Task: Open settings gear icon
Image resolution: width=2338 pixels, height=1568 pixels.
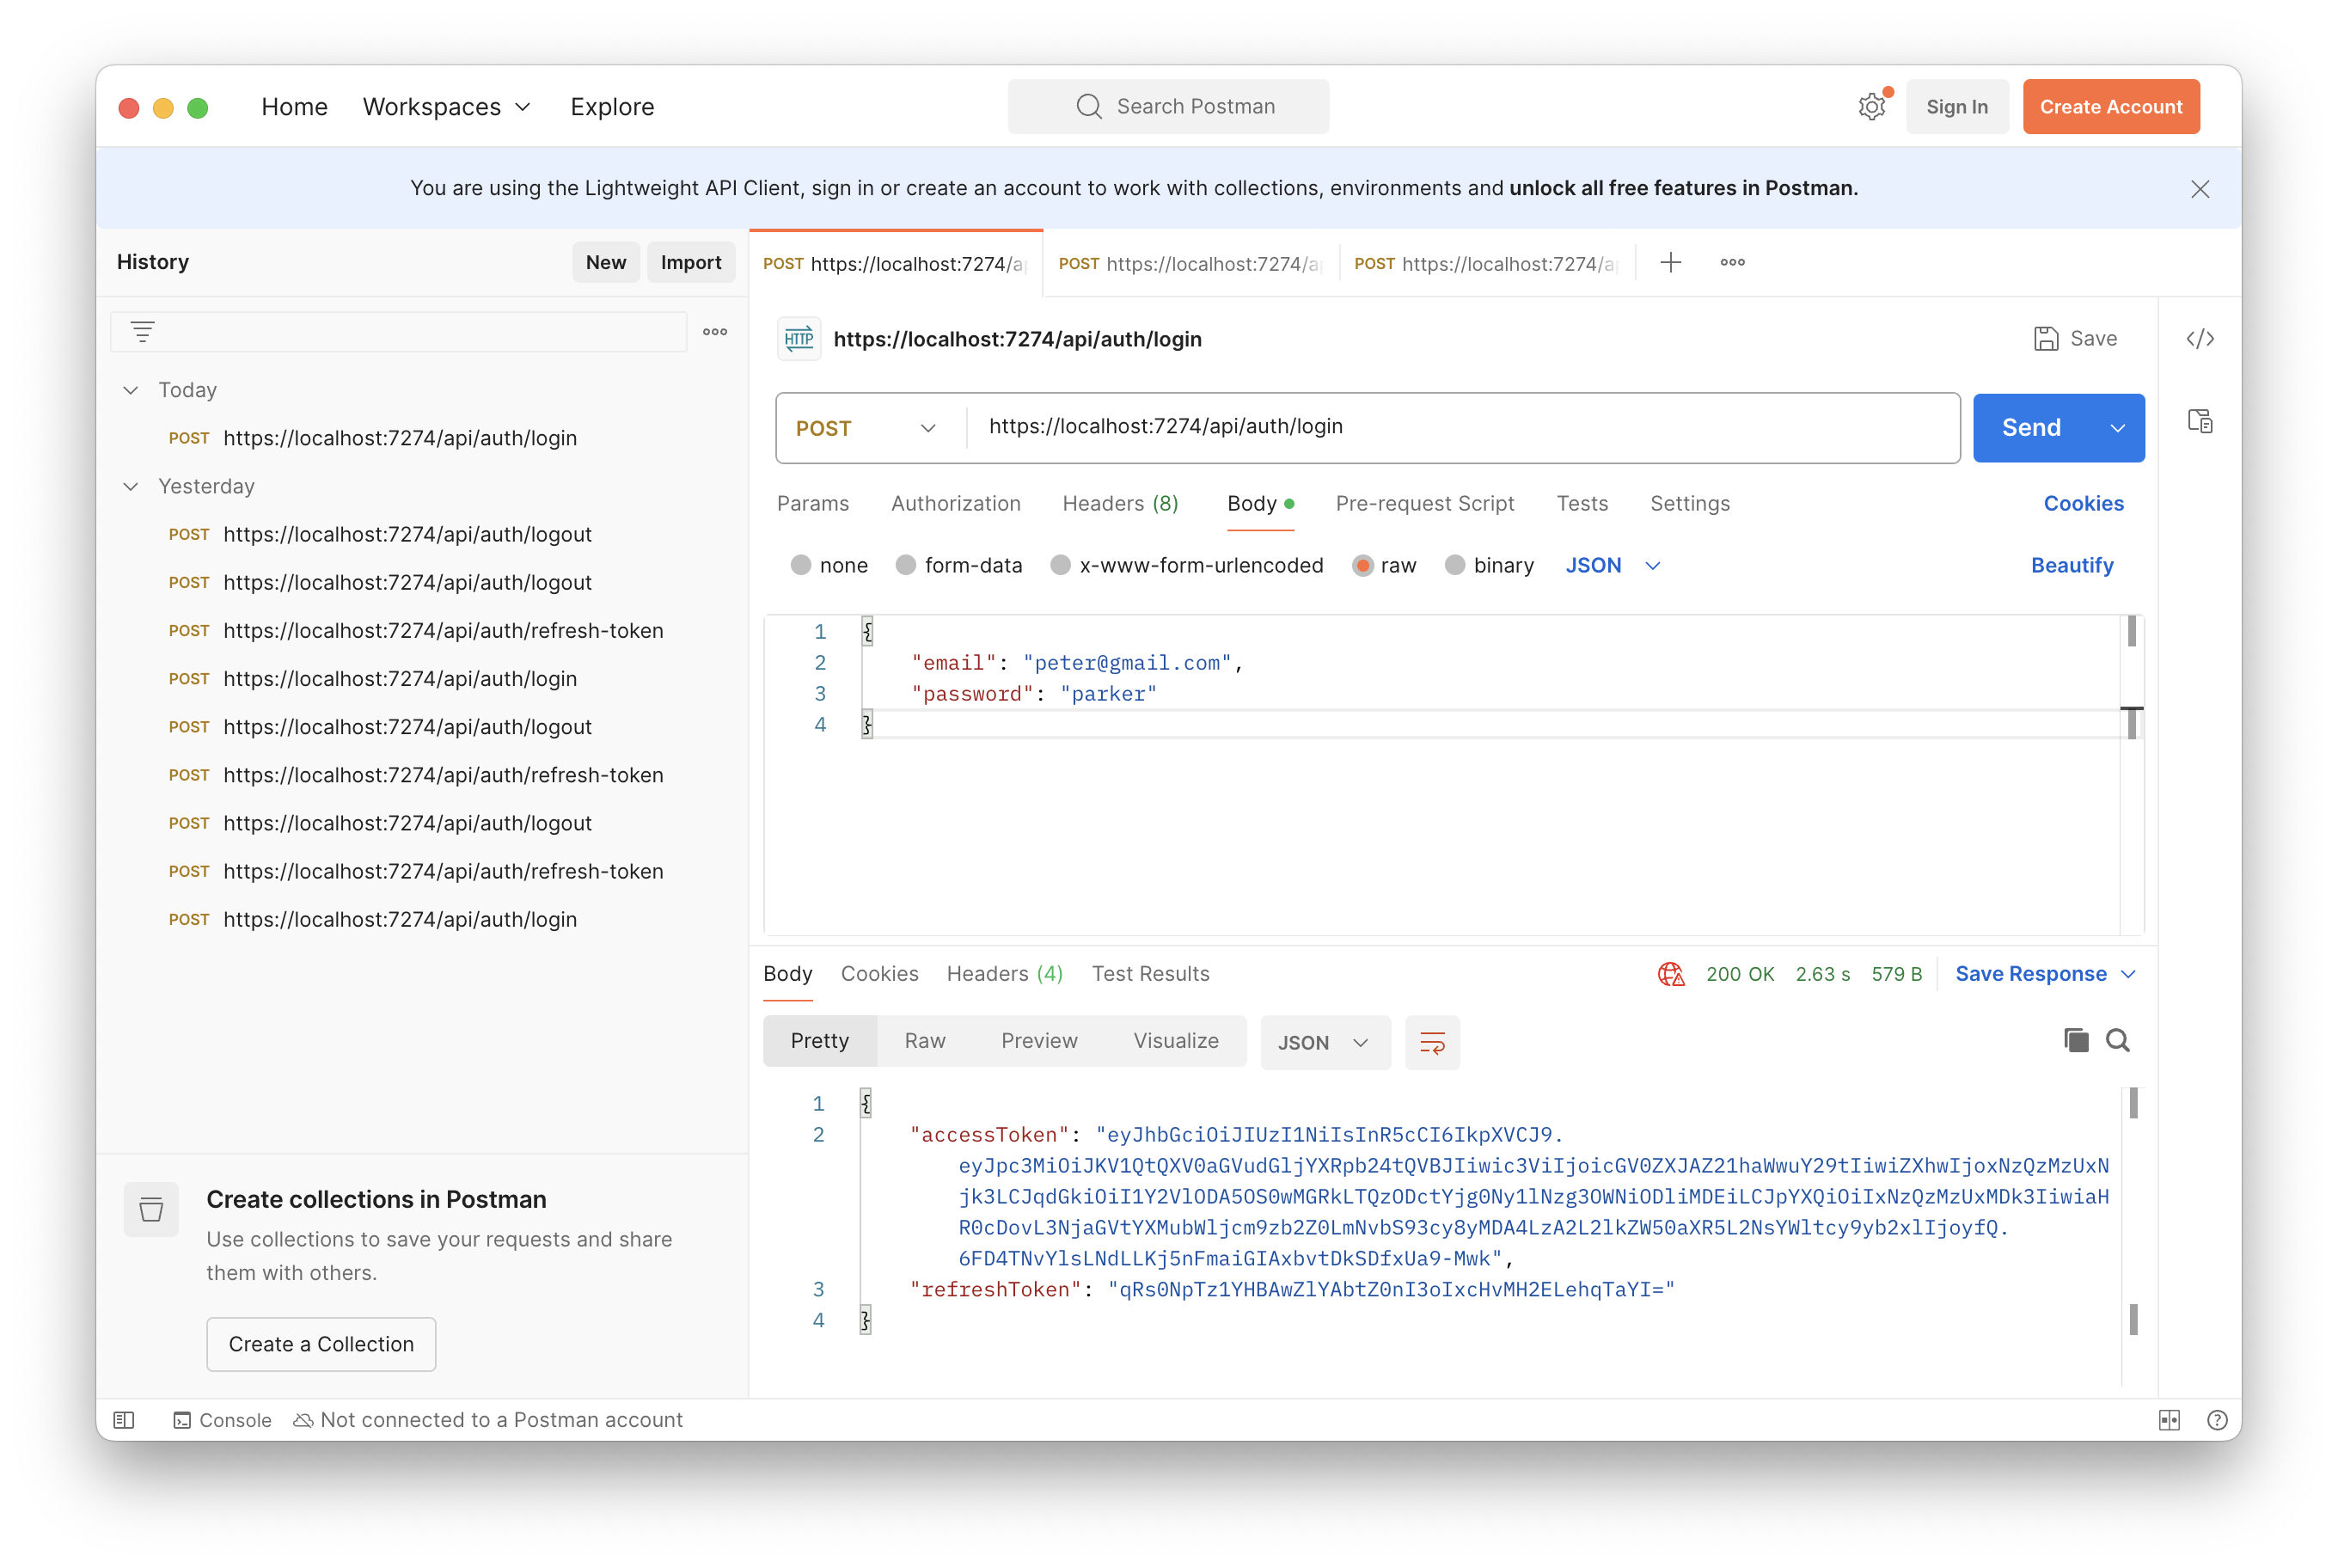Action: pos(1871,107)
